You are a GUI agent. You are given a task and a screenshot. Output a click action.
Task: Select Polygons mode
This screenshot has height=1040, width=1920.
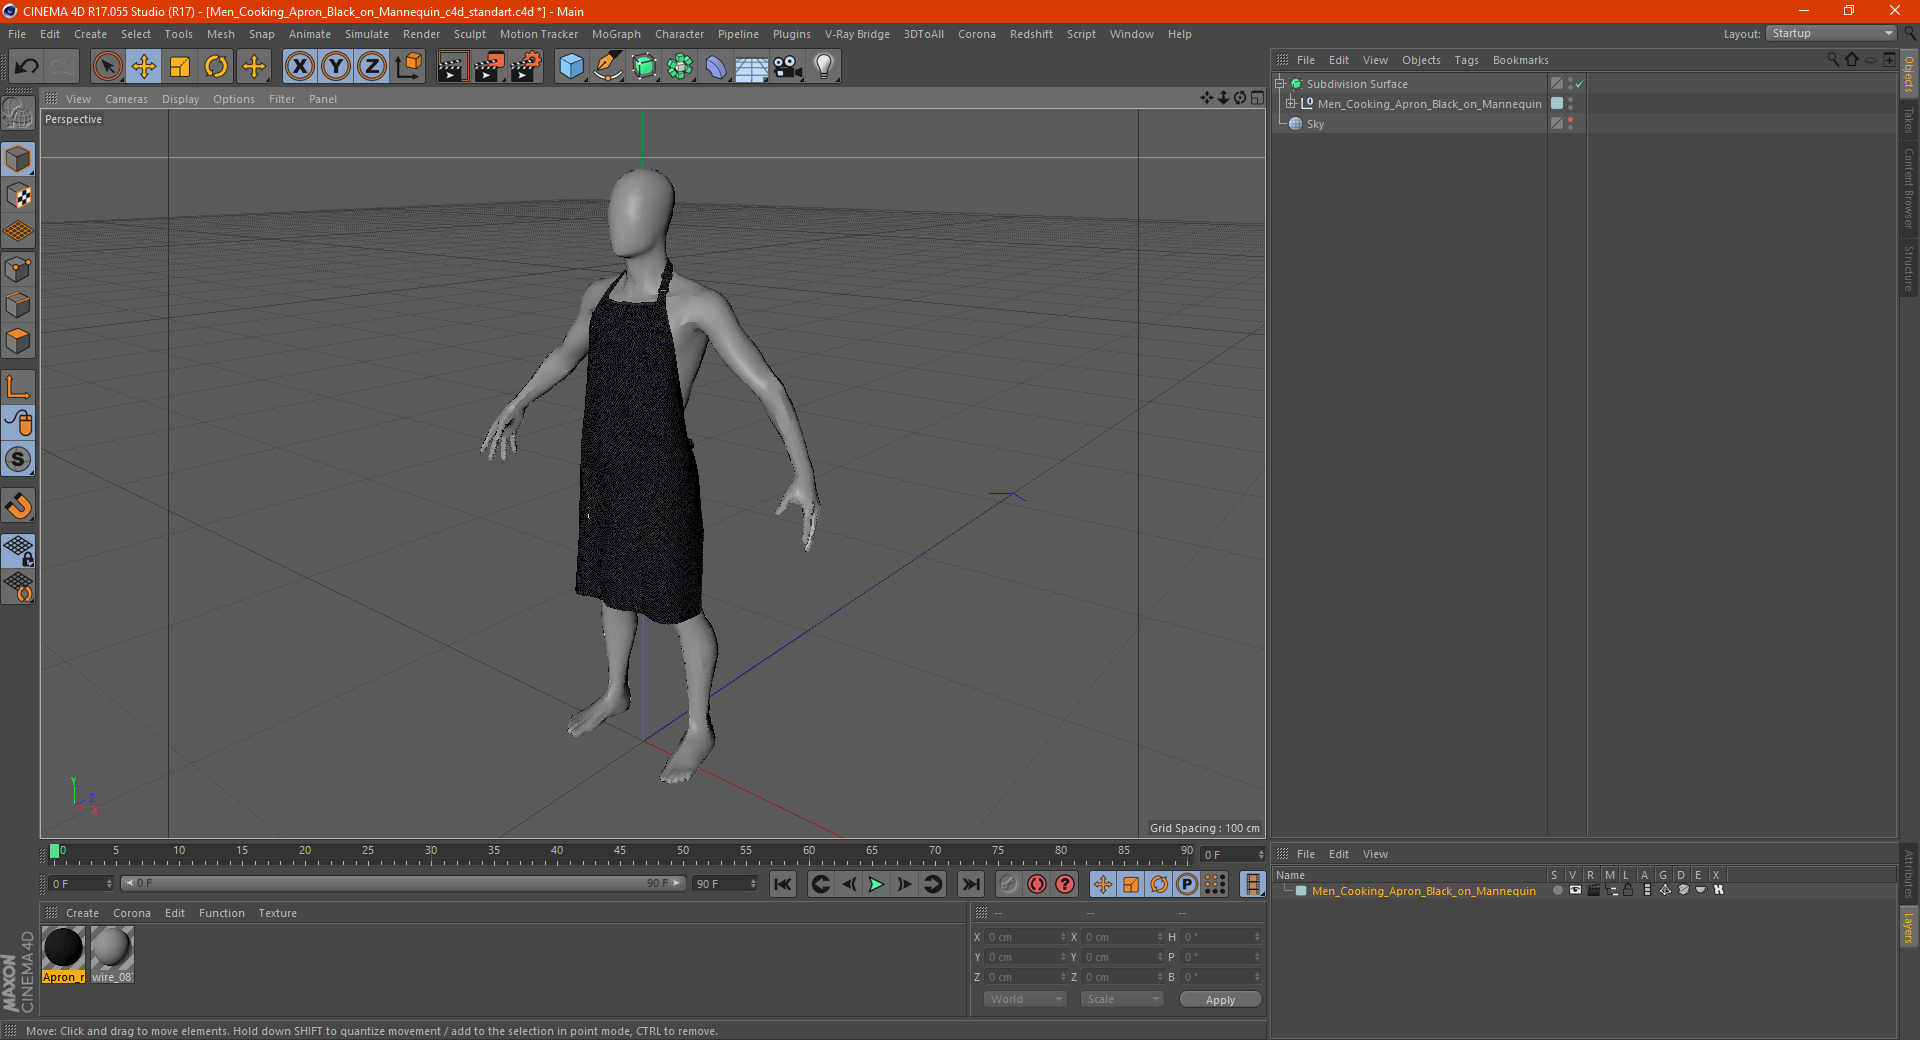pyautogui.click(x=18, y=341)
